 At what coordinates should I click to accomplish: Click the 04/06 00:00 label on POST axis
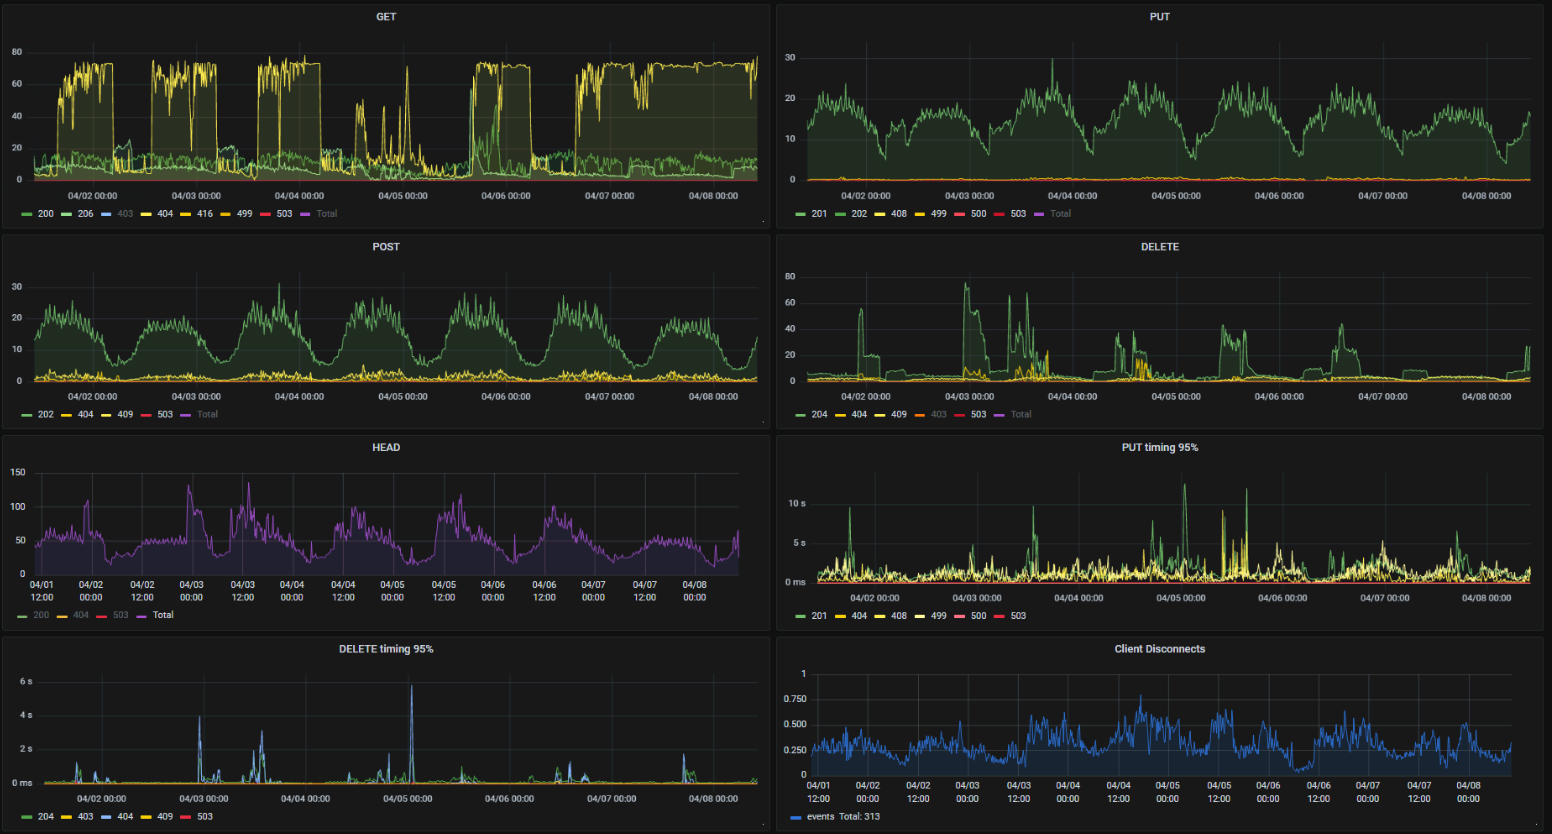click(x=506, y=397)
